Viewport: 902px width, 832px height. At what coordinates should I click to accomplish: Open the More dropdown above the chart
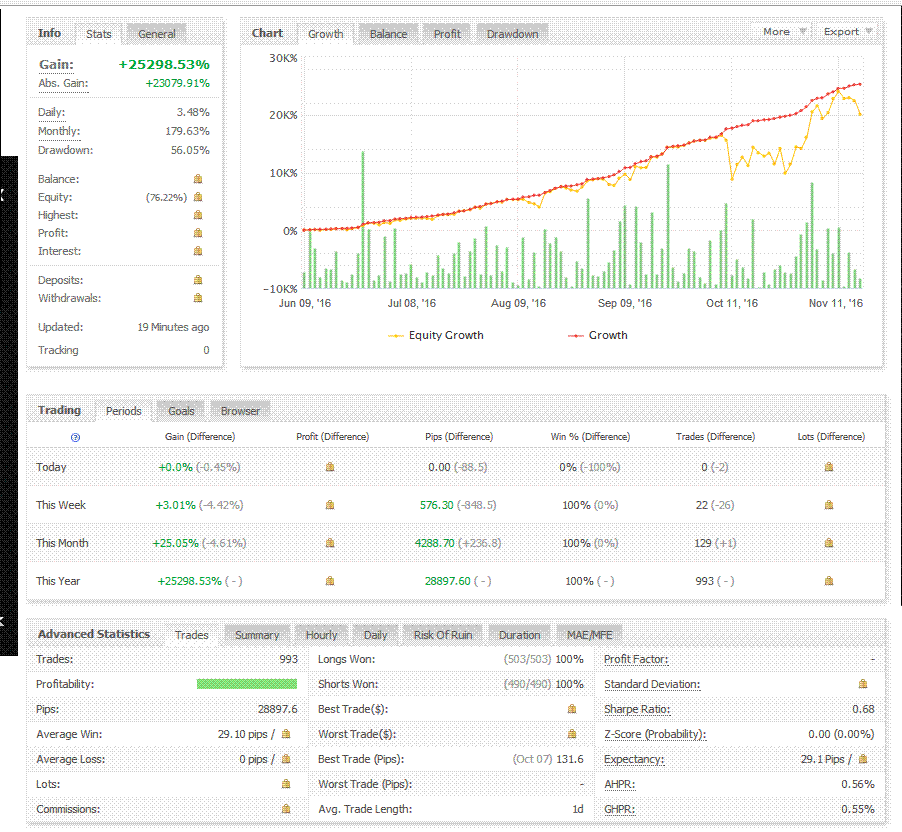[781, 32]
